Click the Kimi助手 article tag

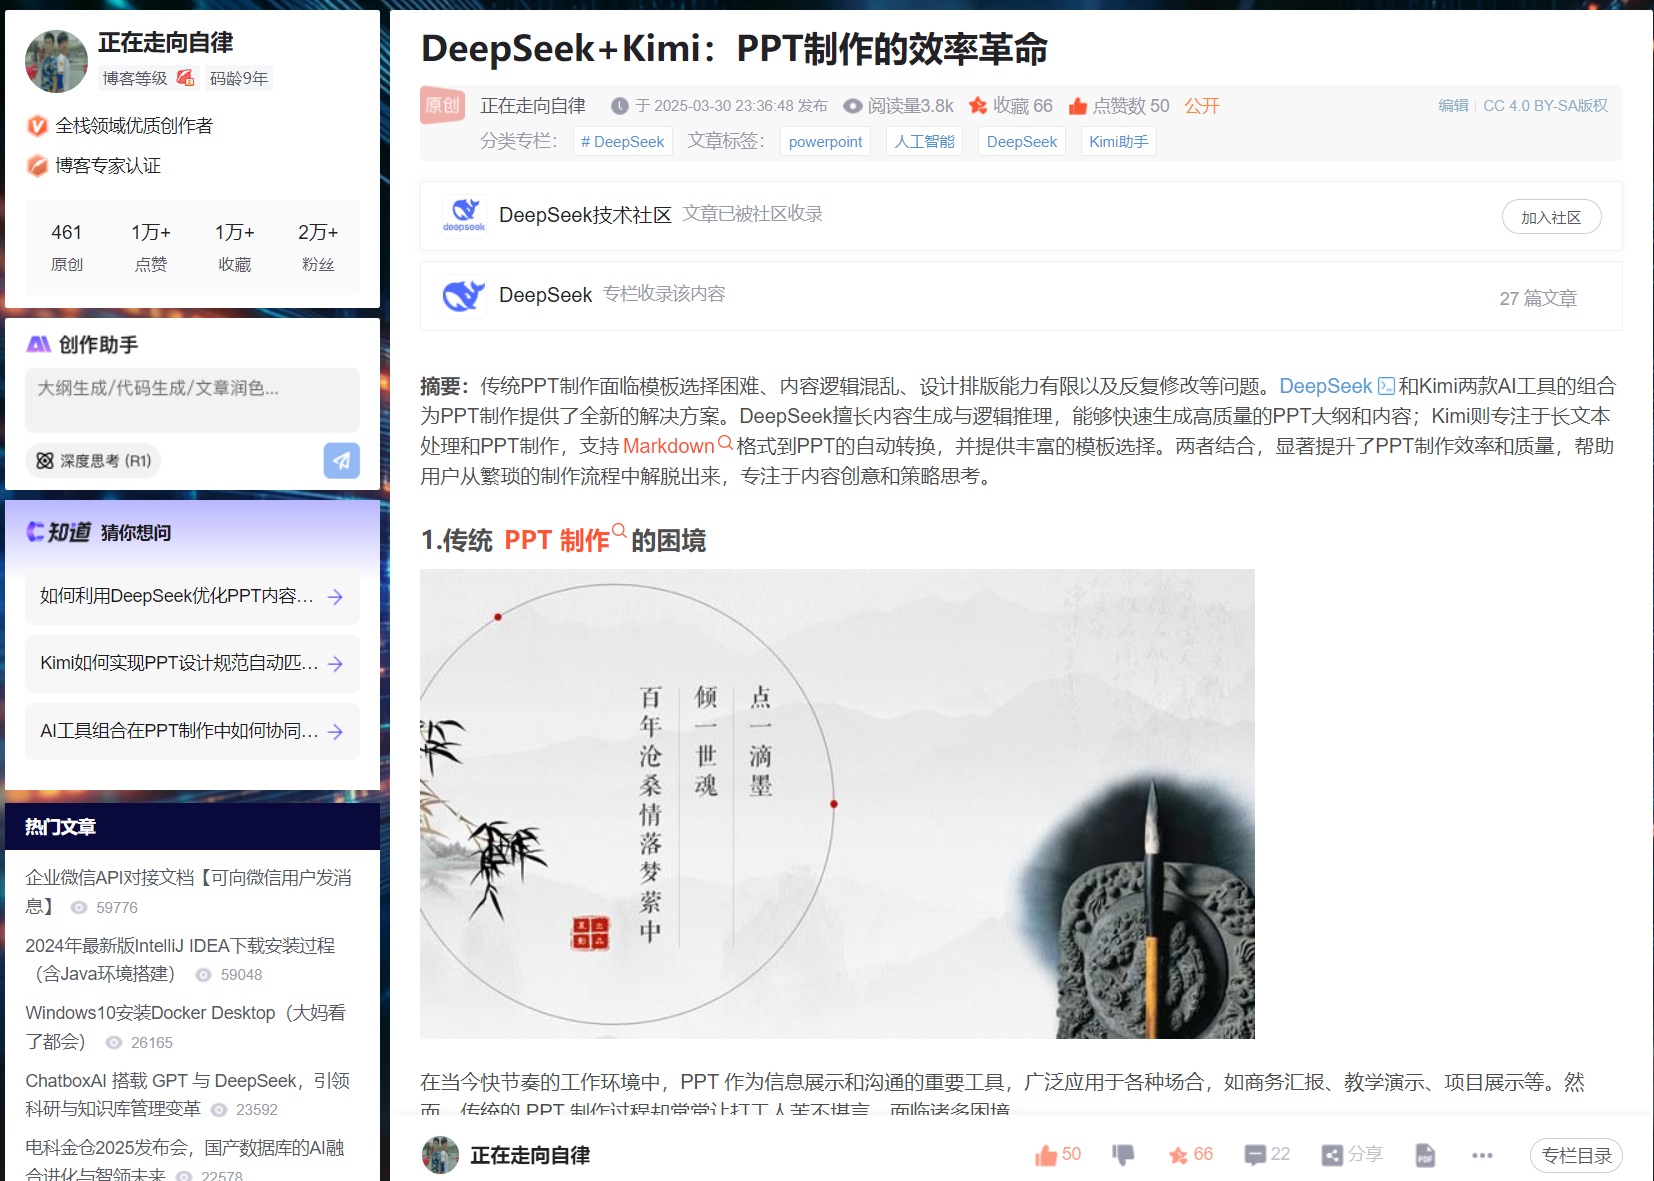point(1118,141)
